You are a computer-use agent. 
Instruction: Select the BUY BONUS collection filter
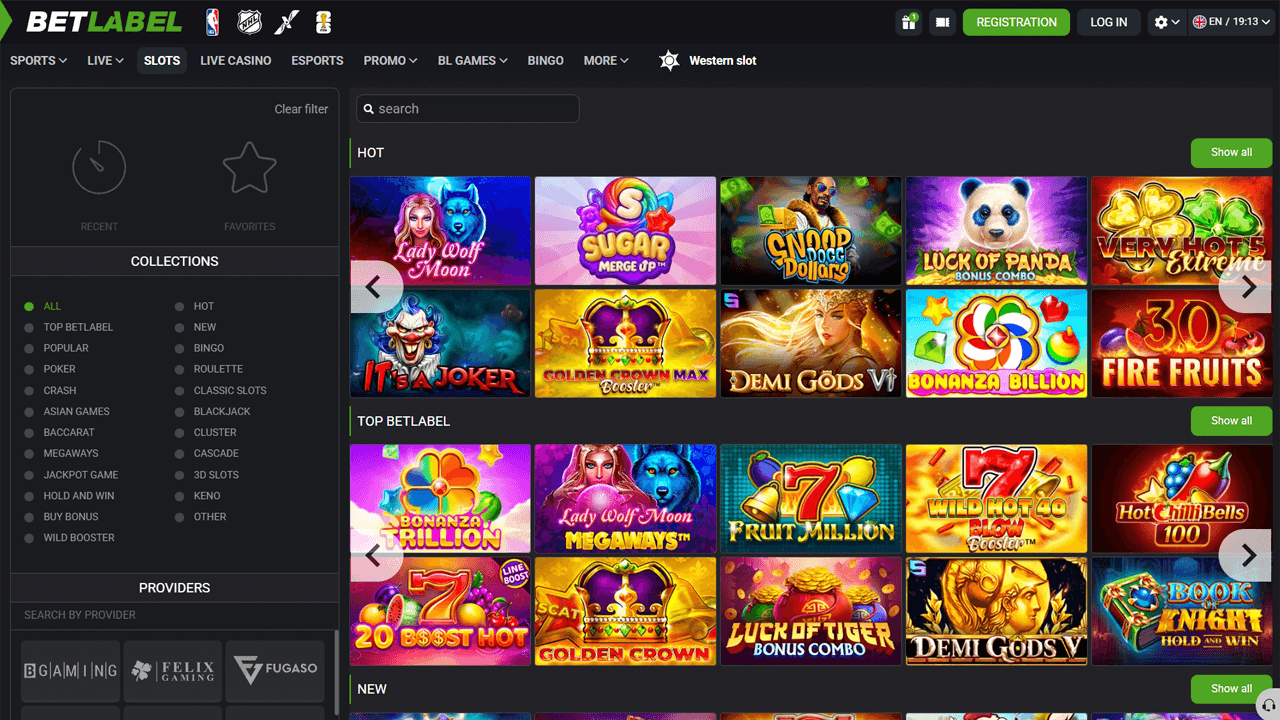click(62, 516)
